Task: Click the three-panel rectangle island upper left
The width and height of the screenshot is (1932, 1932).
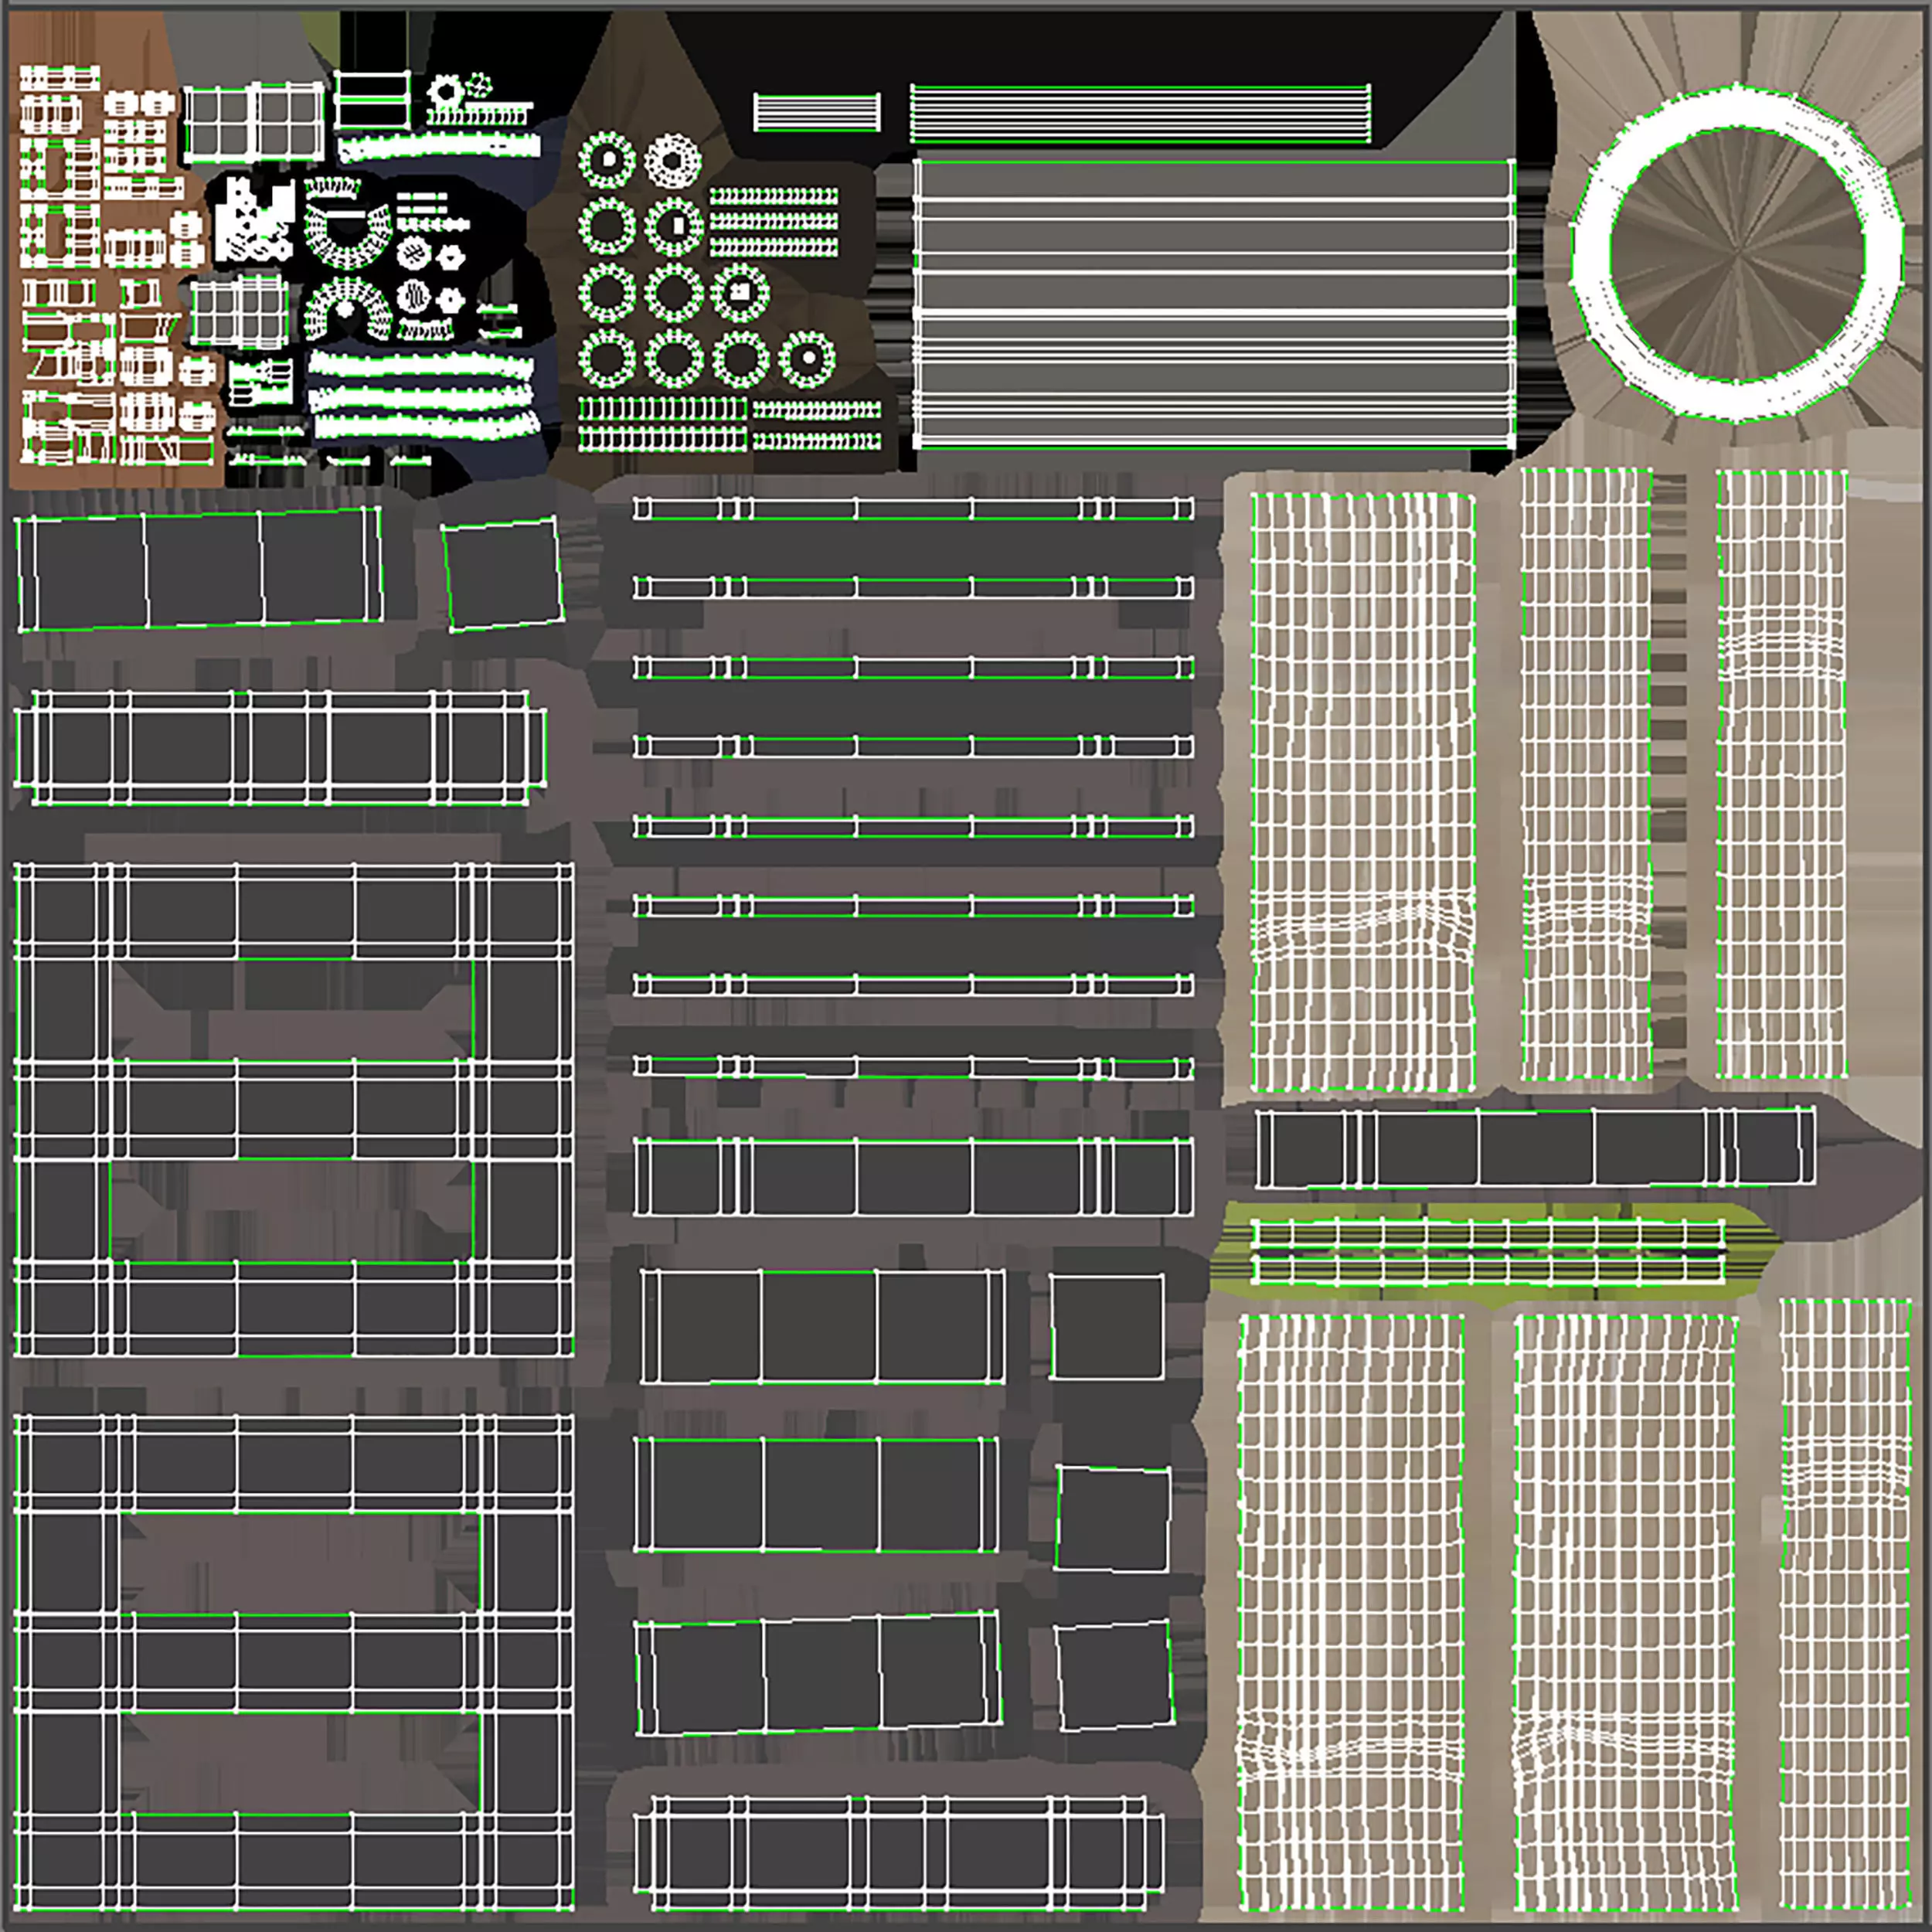Action: (199, 569)
